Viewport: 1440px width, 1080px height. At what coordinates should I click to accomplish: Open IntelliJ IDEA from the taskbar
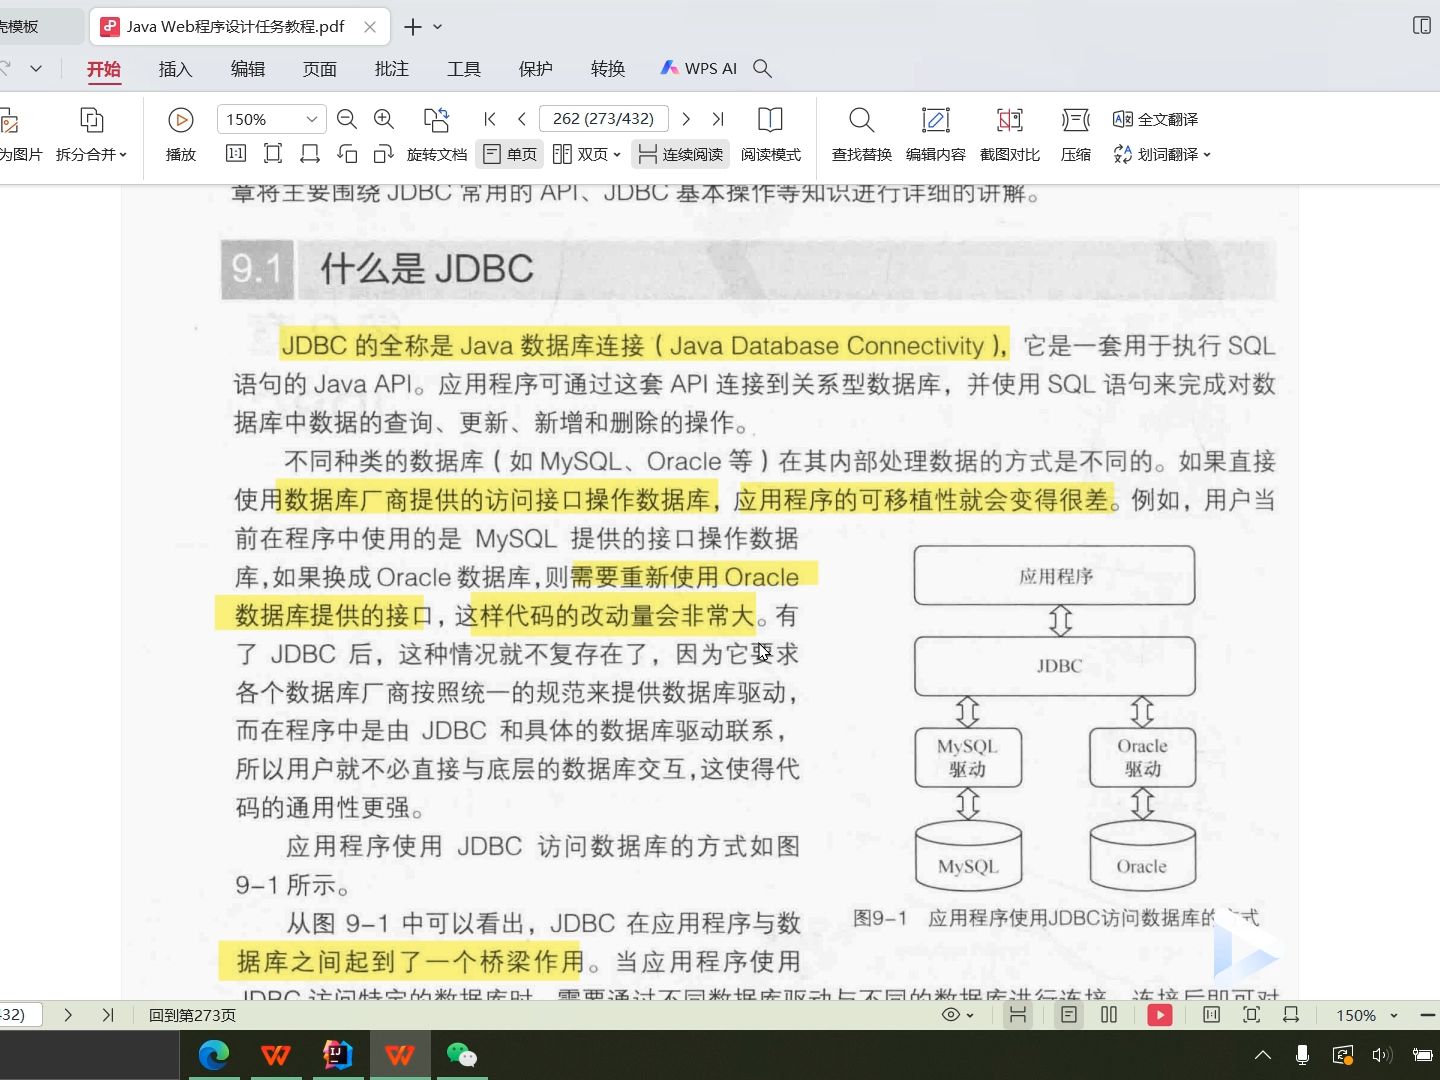(x=337, y=1055)
